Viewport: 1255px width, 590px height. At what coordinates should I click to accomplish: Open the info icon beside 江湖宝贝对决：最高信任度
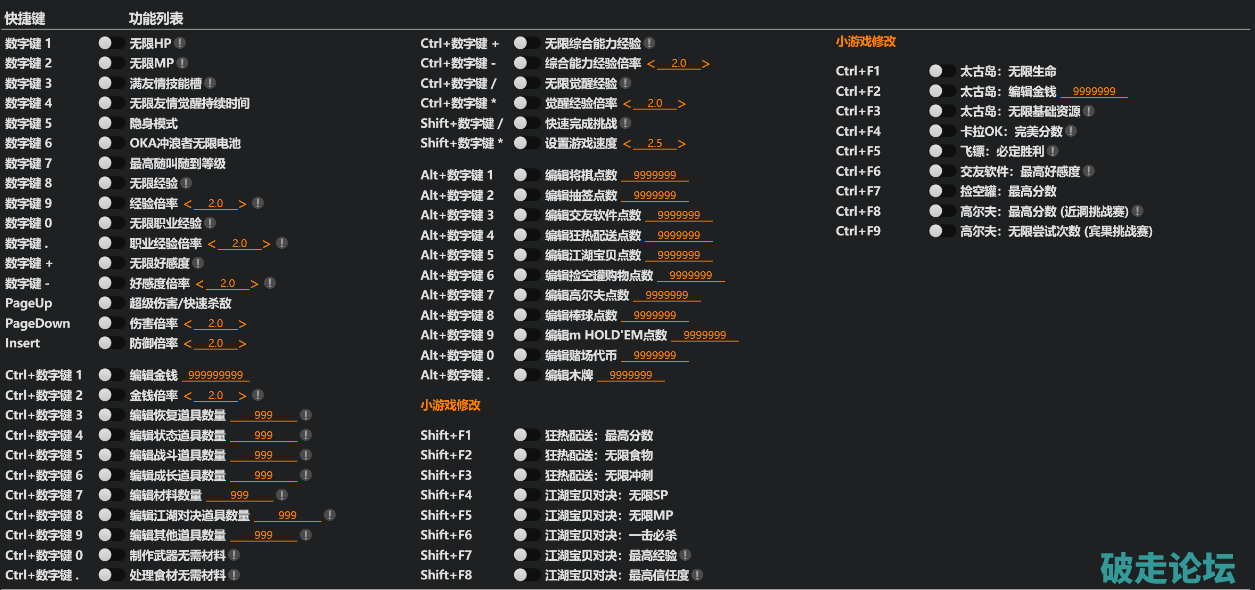point(698,575)
